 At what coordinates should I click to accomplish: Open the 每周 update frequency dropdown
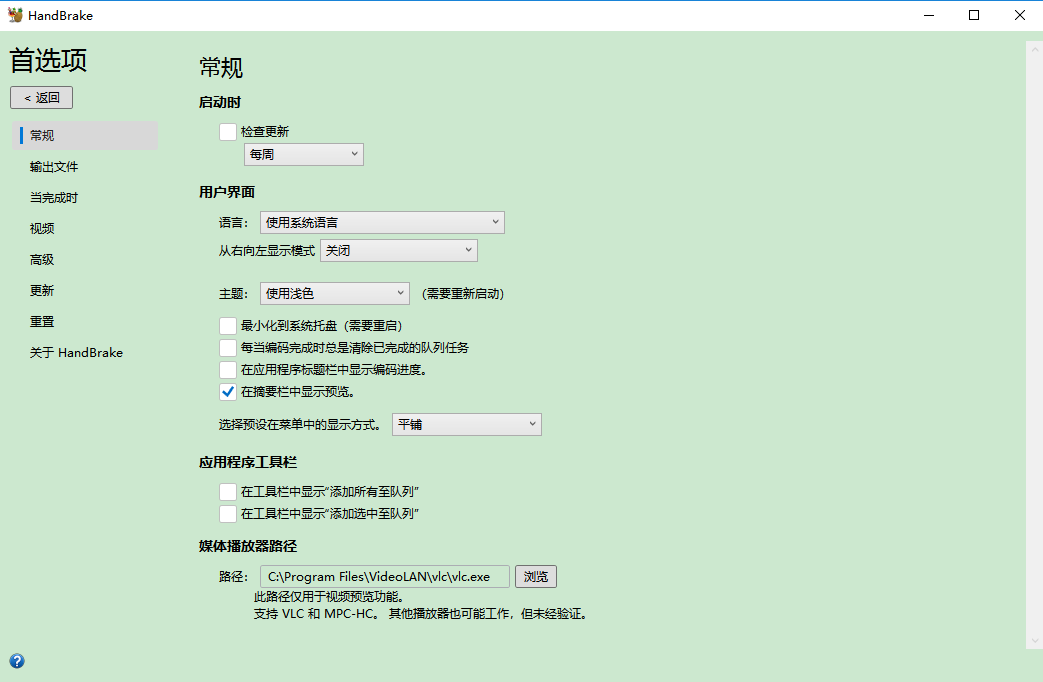tap(303, 154)
